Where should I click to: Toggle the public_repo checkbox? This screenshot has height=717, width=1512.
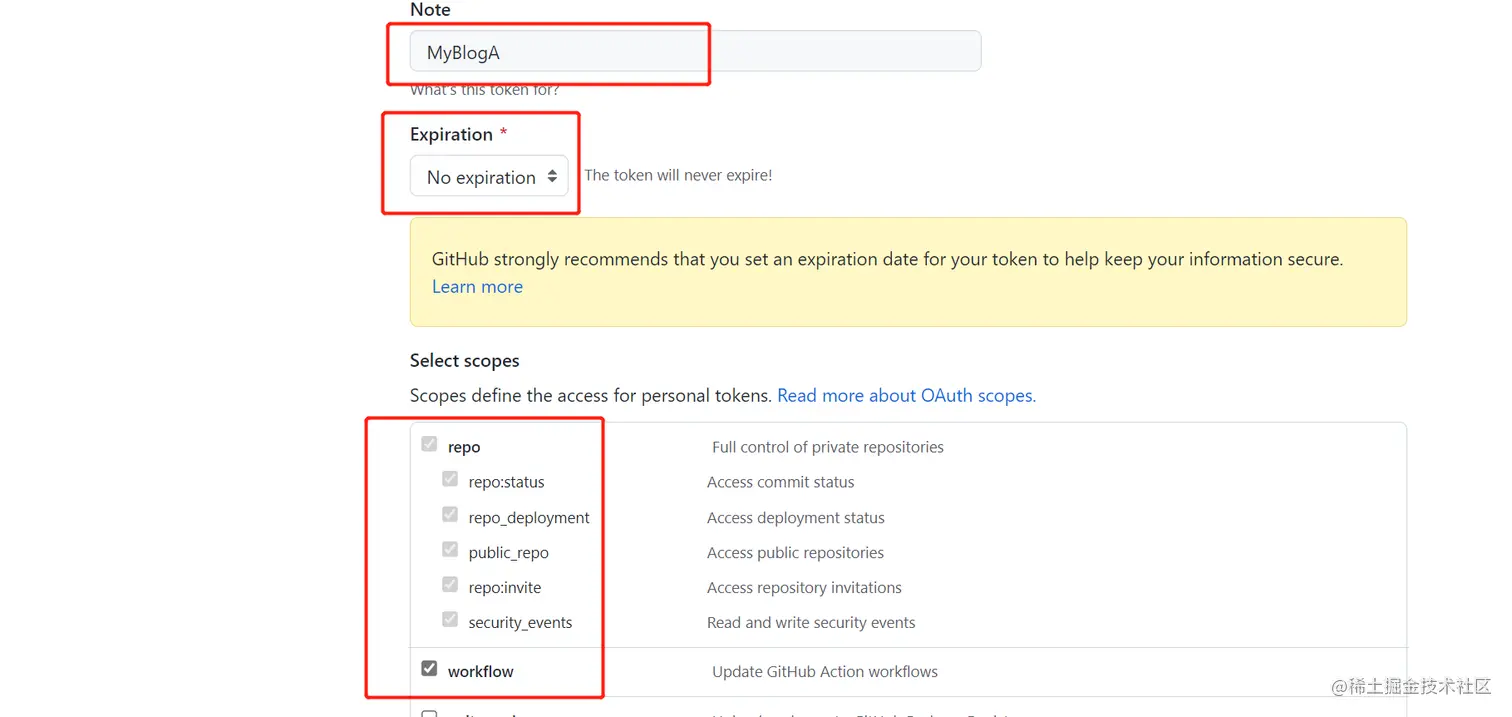point(450,550)
